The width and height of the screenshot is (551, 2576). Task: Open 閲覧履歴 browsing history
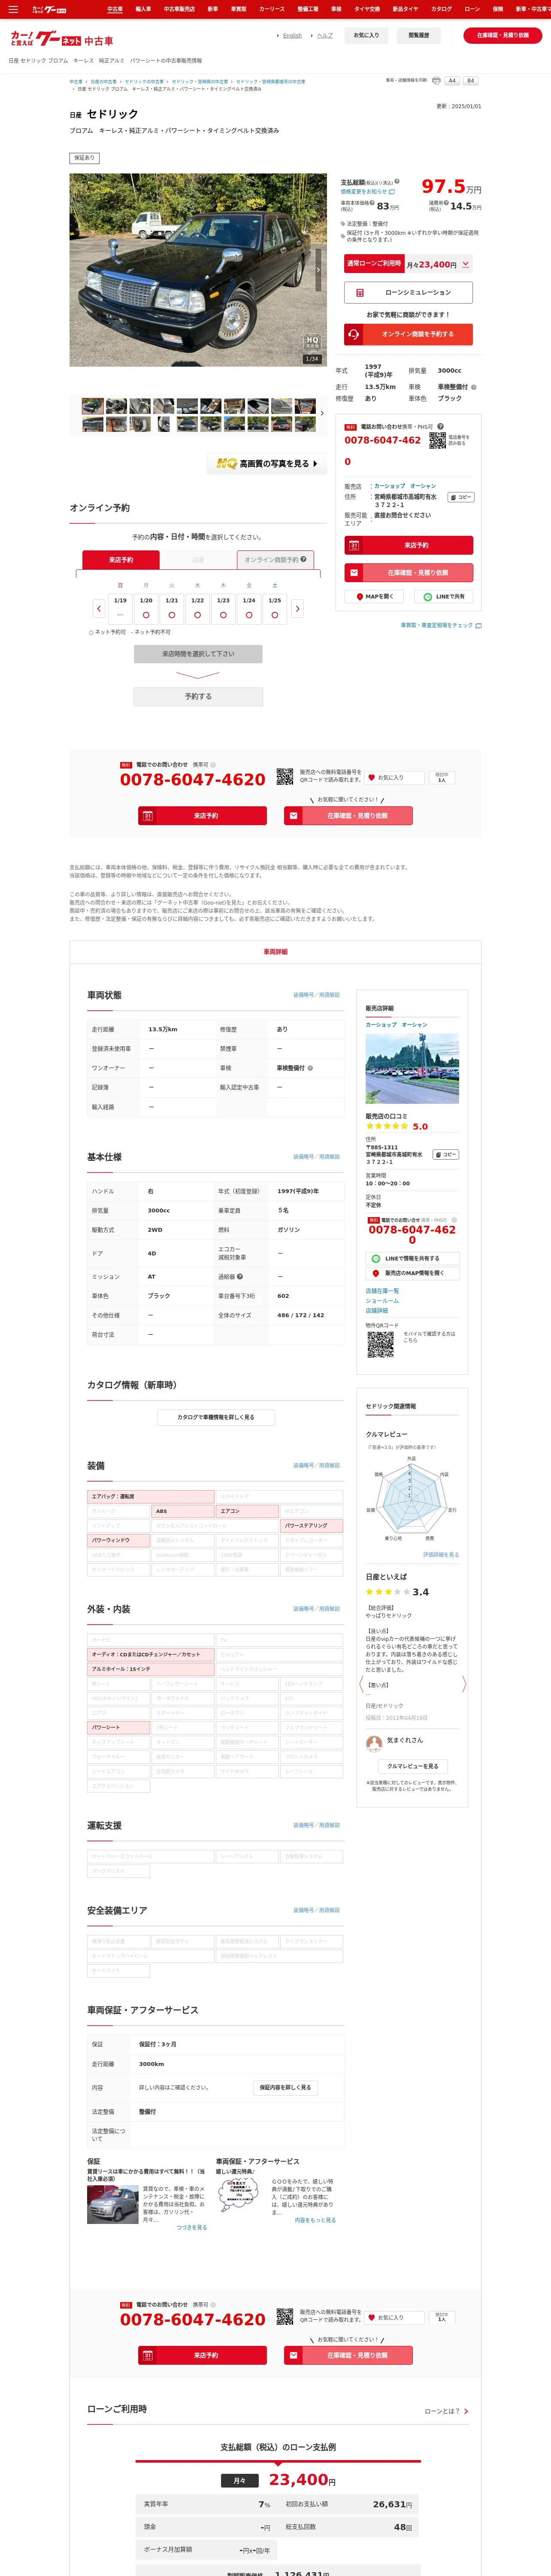tap(419, 35)
